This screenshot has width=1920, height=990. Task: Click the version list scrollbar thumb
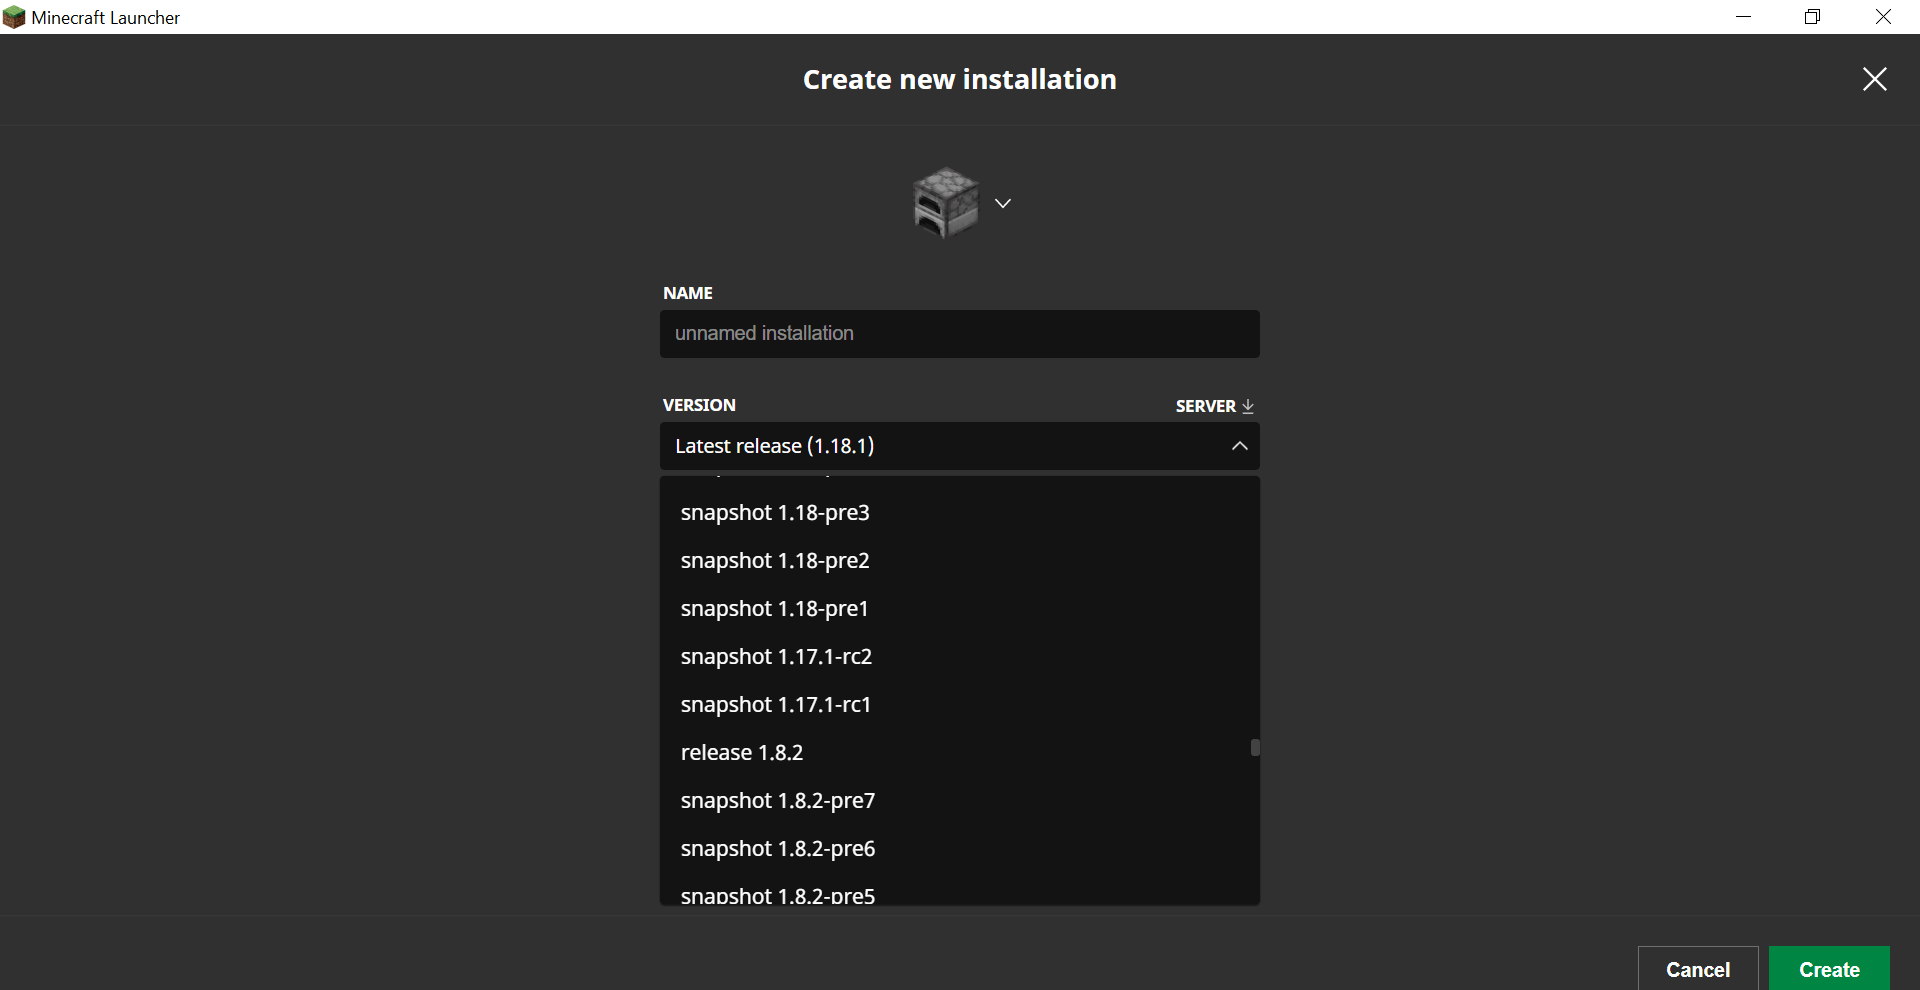point(1254,747)
